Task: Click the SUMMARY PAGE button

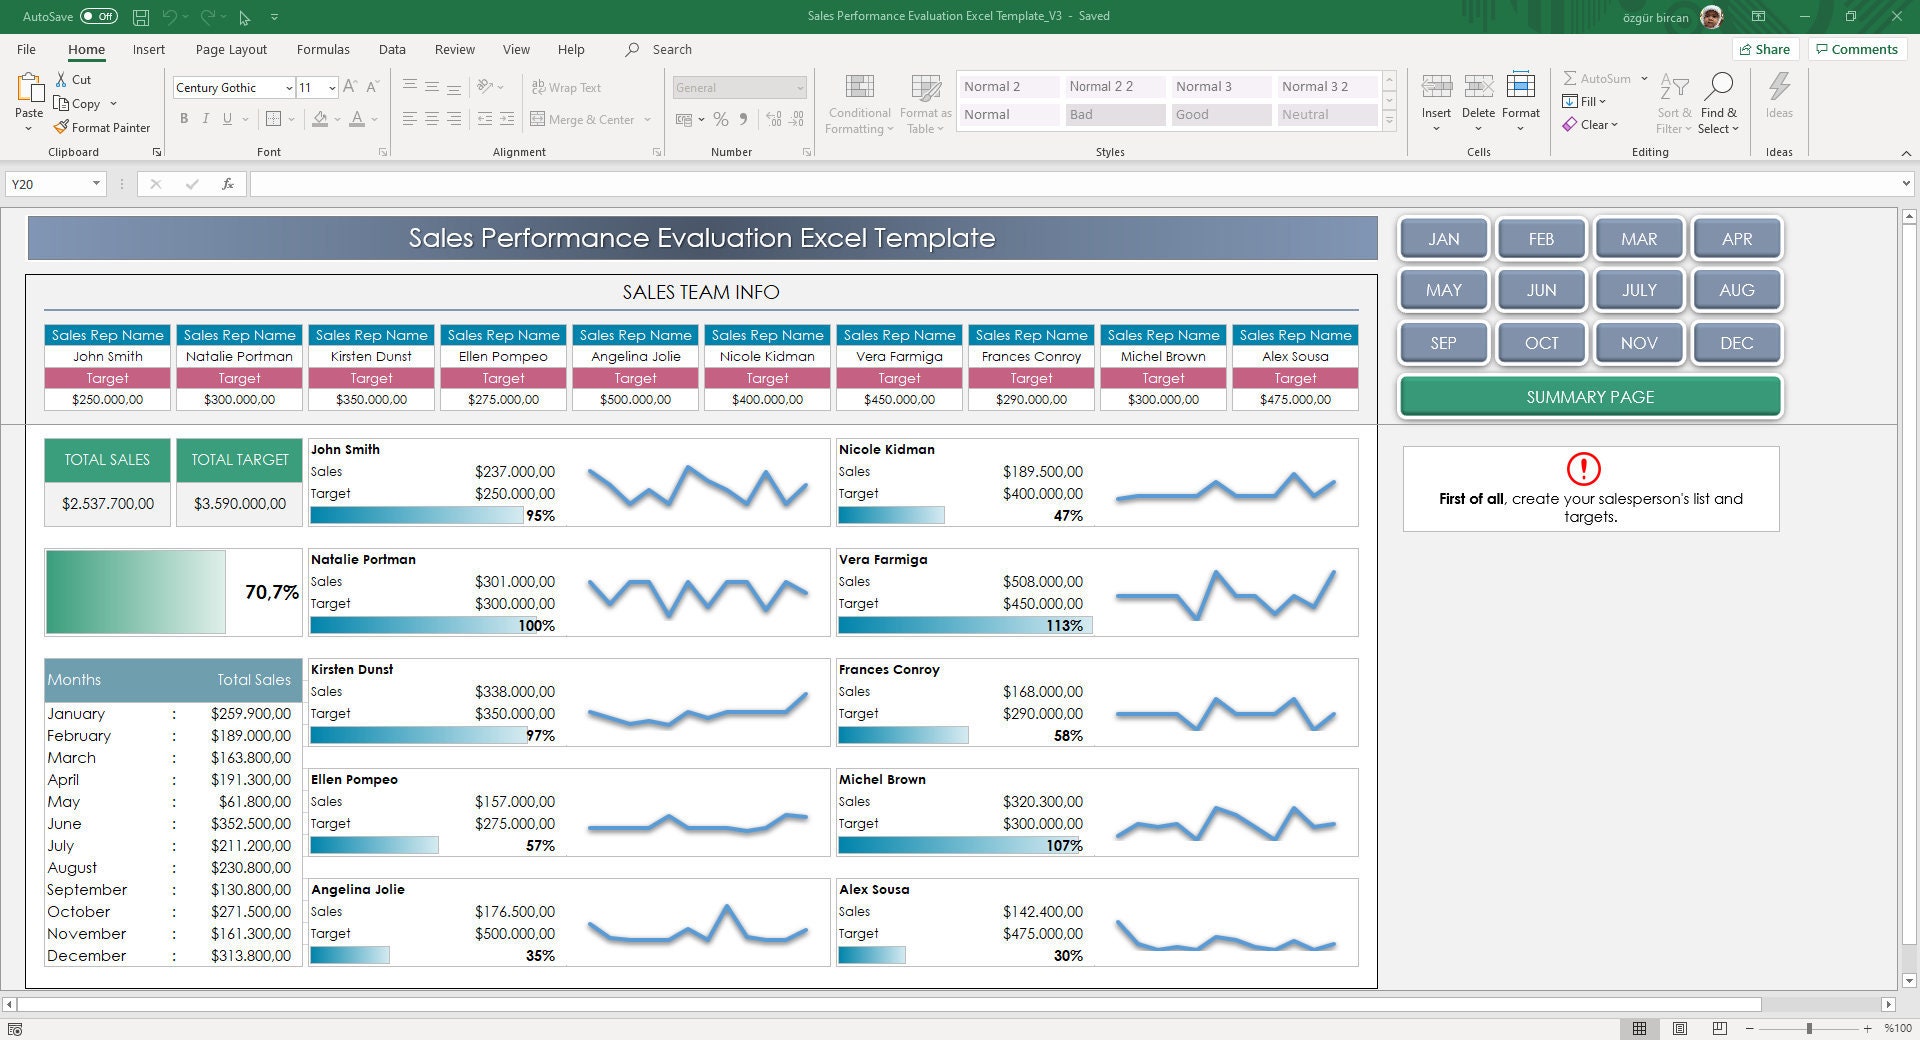Action: [x=1589, y=396]
